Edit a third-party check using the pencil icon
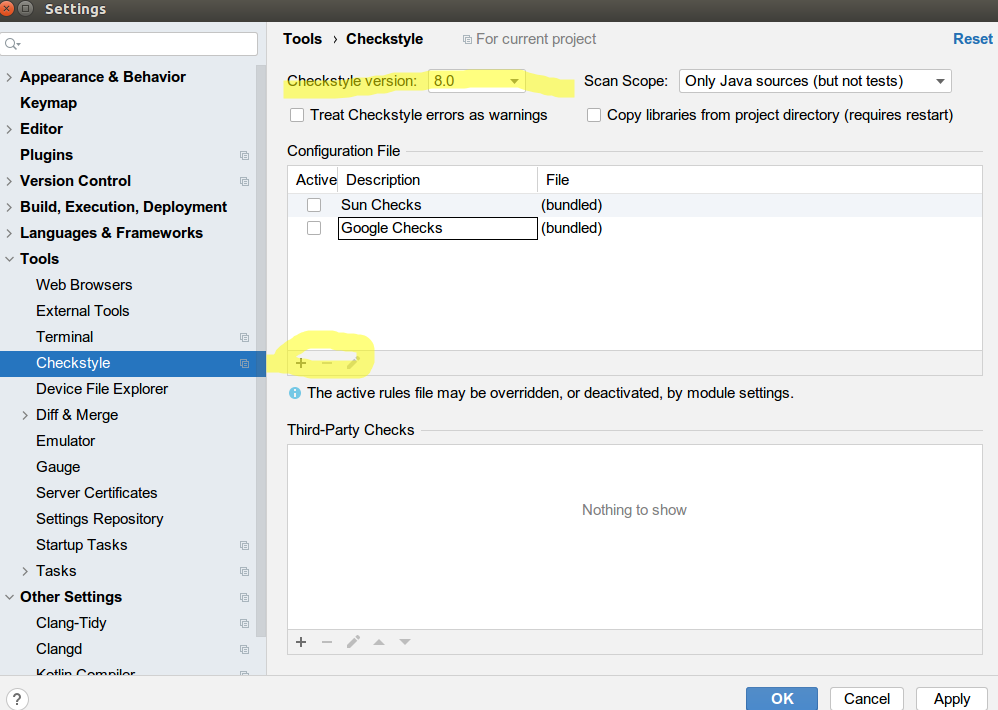 pos(352,641)
